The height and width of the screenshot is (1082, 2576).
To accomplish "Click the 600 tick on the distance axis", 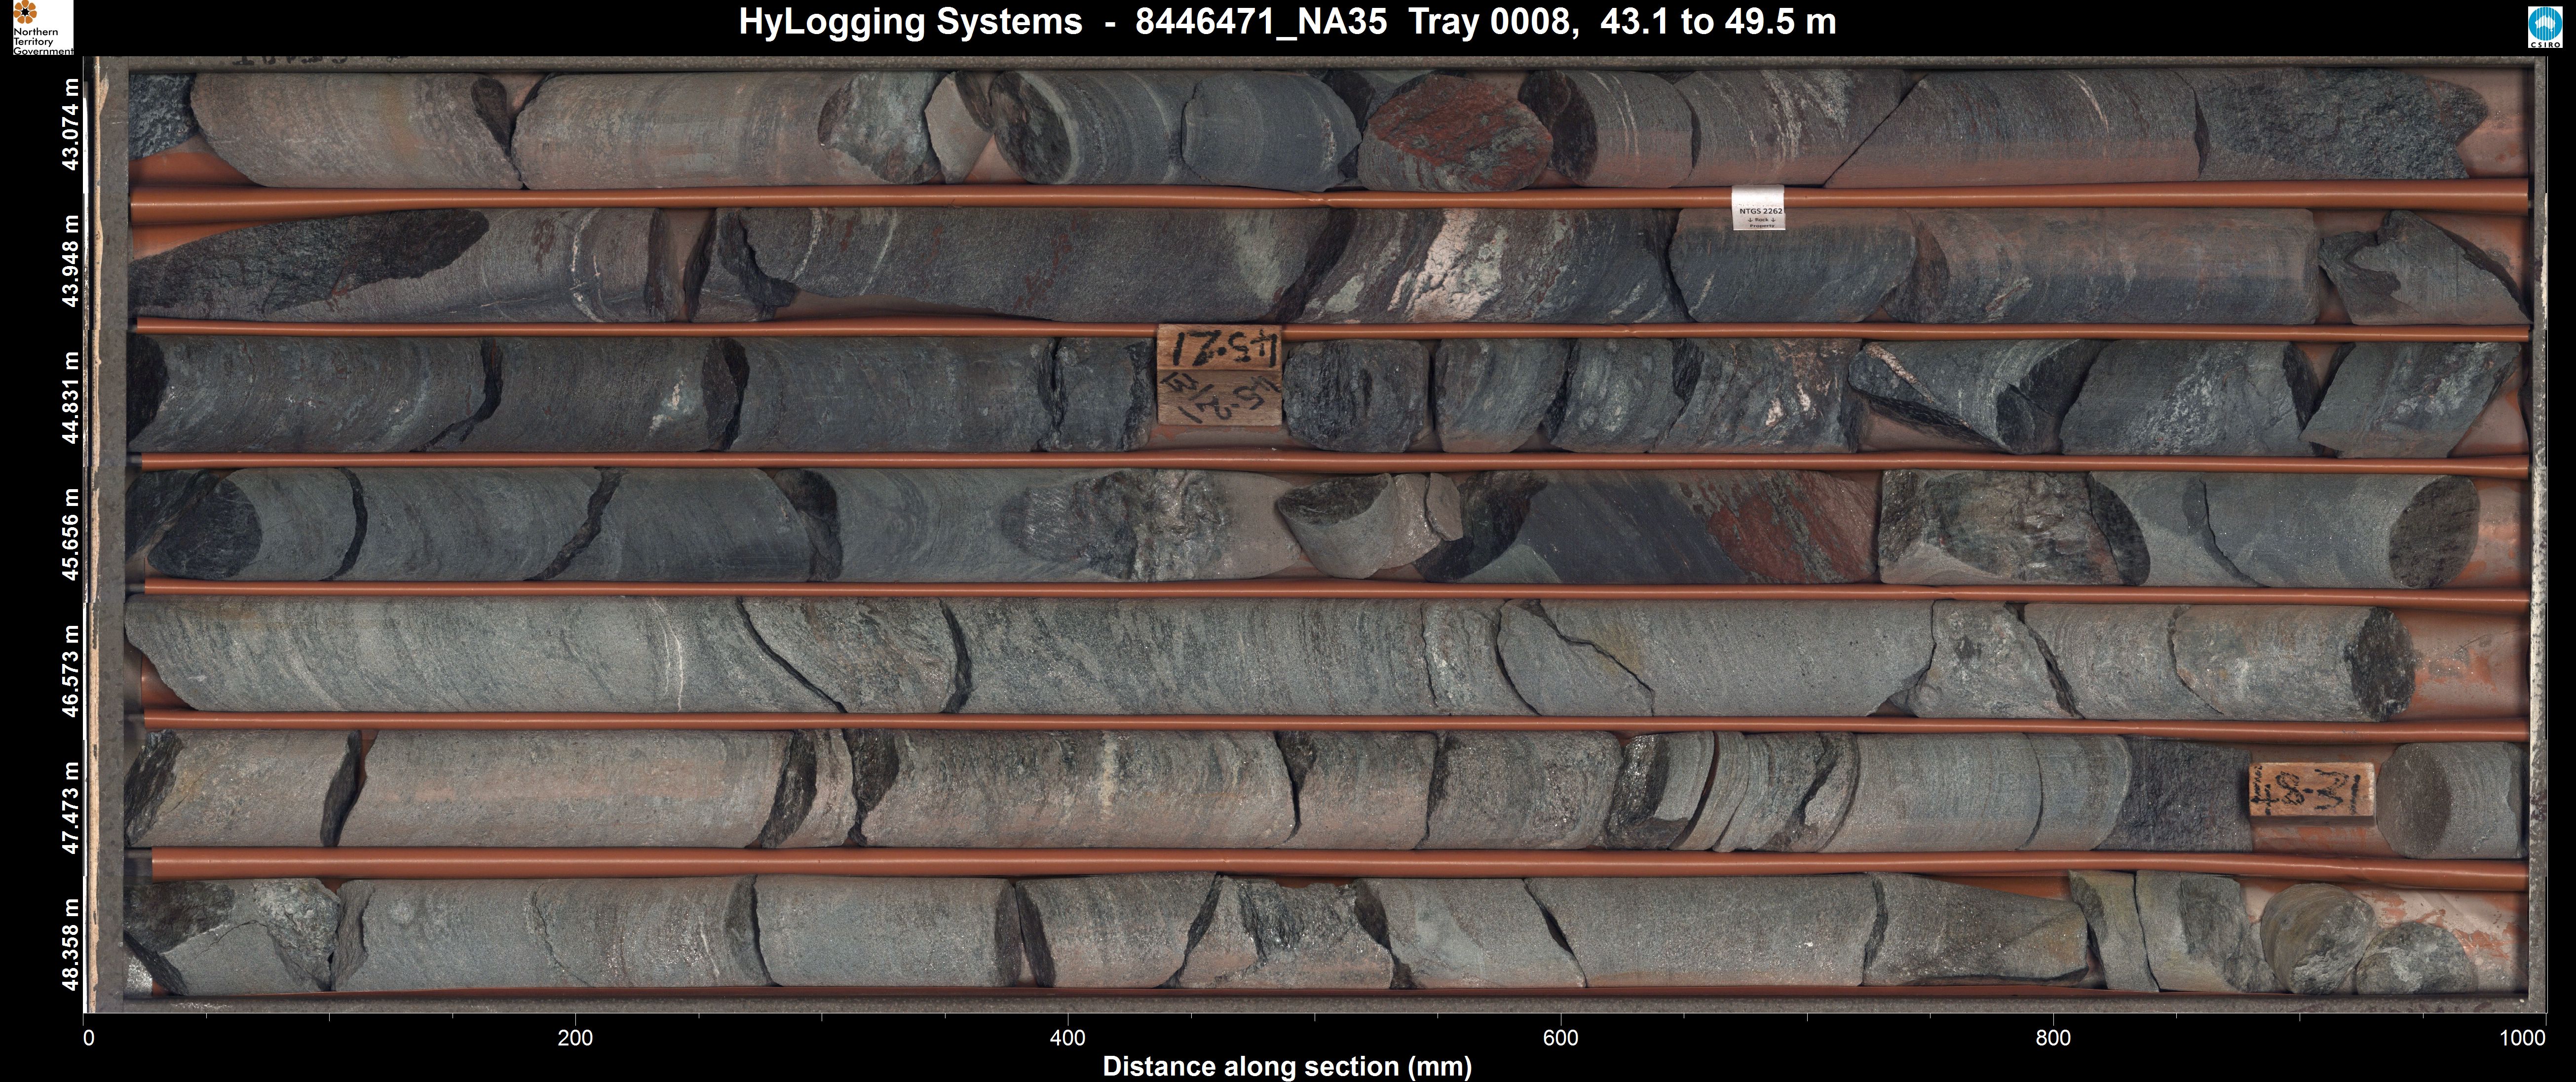I will tap(1560, 1038).
